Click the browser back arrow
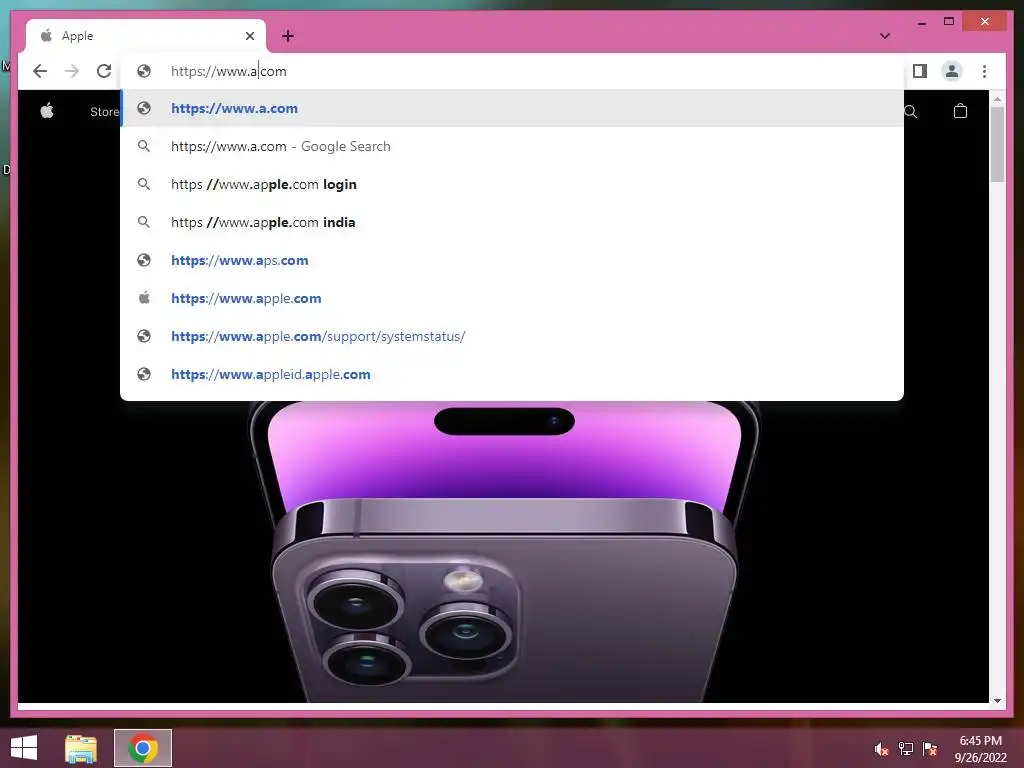The height and width of the screenshot is (768, 1024). coord(40,71)
